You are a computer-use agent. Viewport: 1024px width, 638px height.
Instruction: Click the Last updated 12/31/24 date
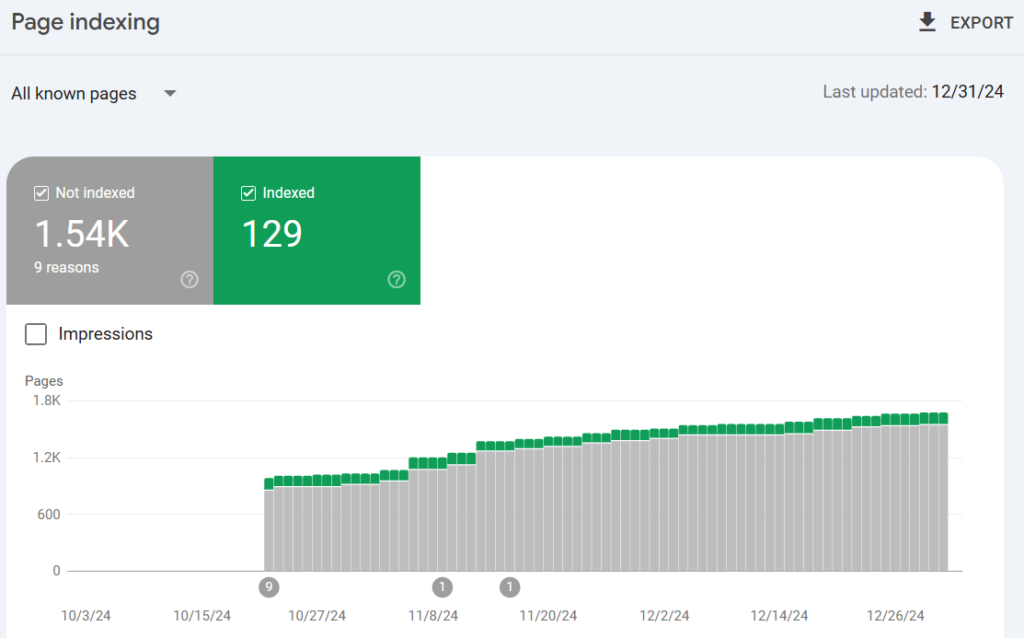pos(967,92)
